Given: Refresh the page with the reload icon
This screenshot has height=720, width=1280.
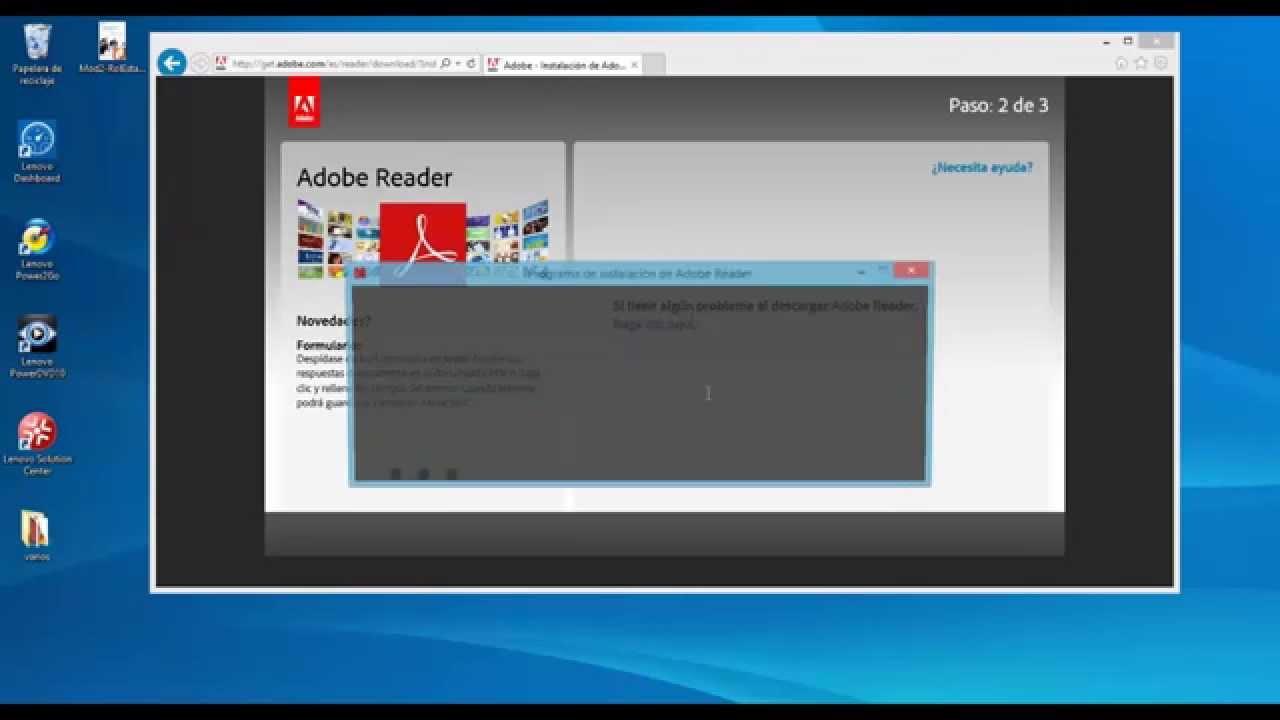Looking at the screenshot, I should pyautogui.click(x=471, y=63).
